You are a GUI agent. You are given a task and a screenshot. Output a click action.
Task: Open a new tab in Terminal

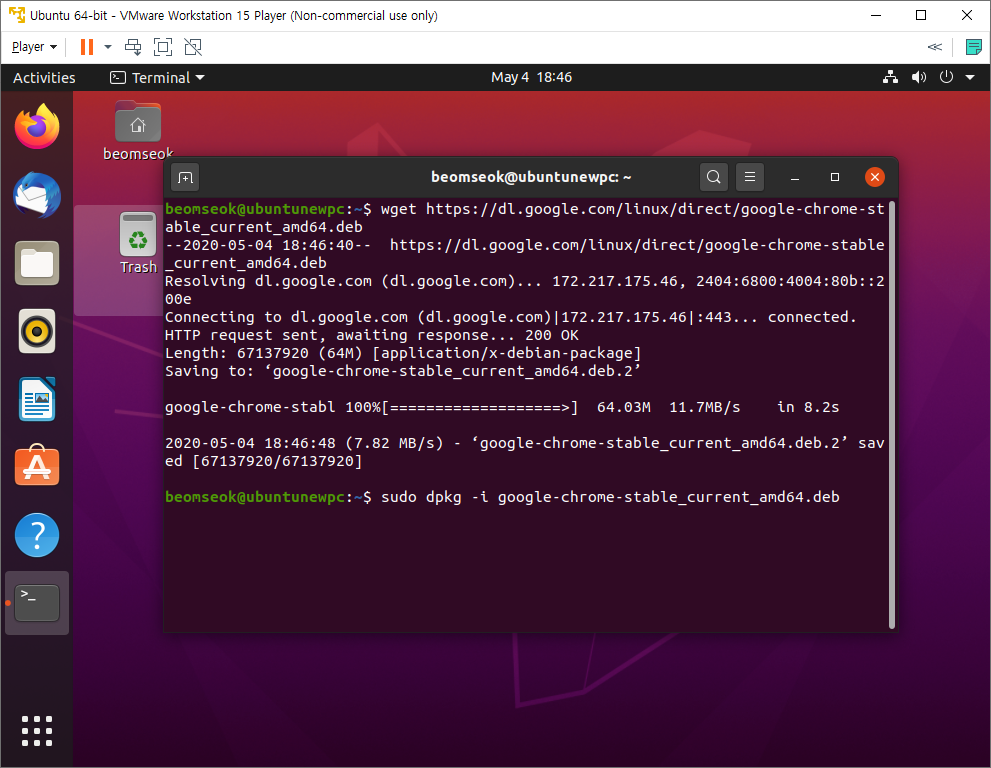pyautogui.click(x=185, y=178)
